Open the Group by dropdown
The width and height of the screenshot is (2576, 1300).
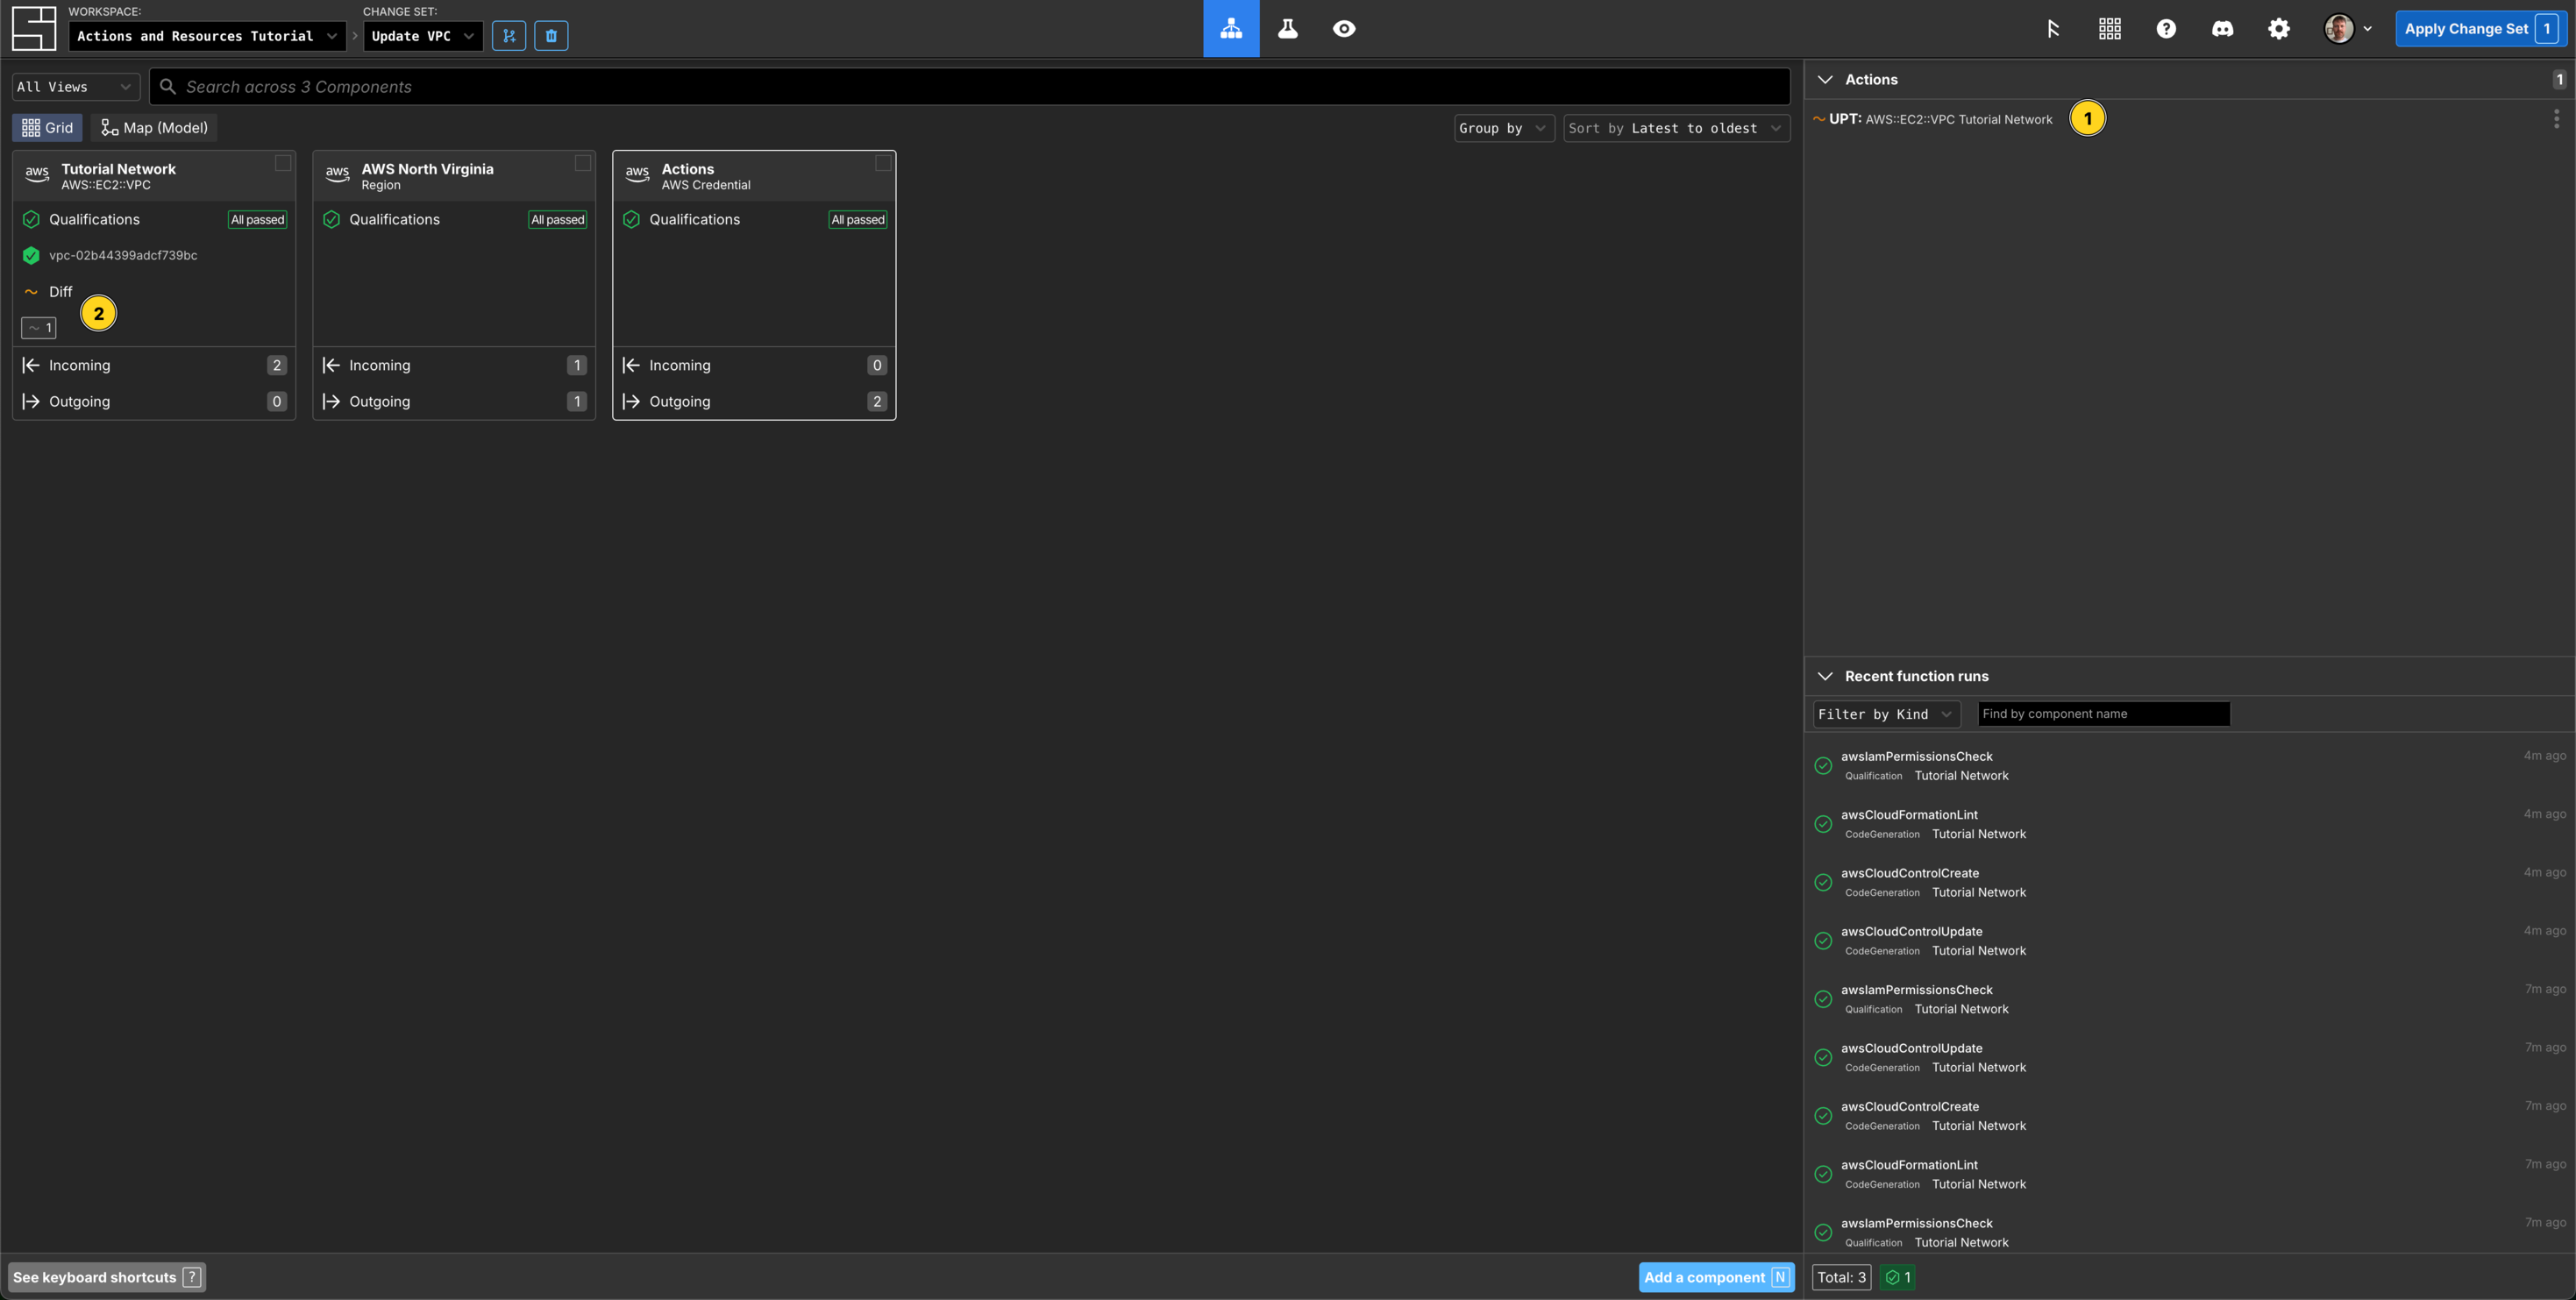(1504, 128)
